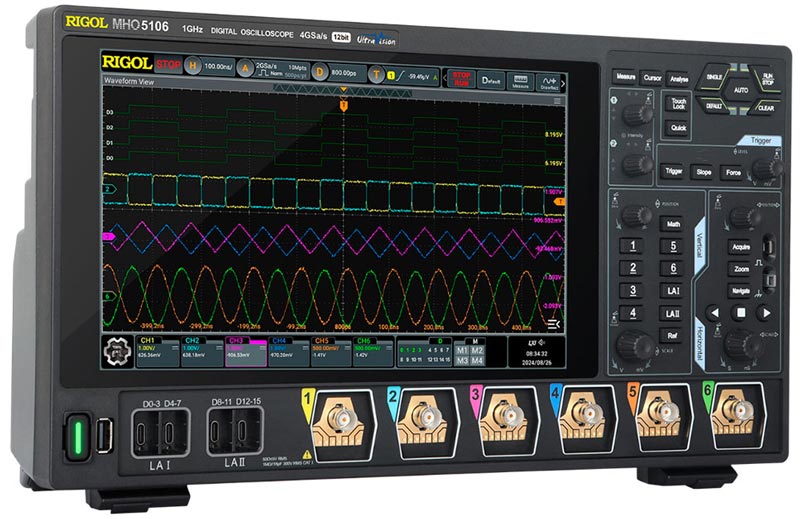Push the AUTO key
Image resolution: width=800 pixels, height=519 pixels.
coord(741,90)
